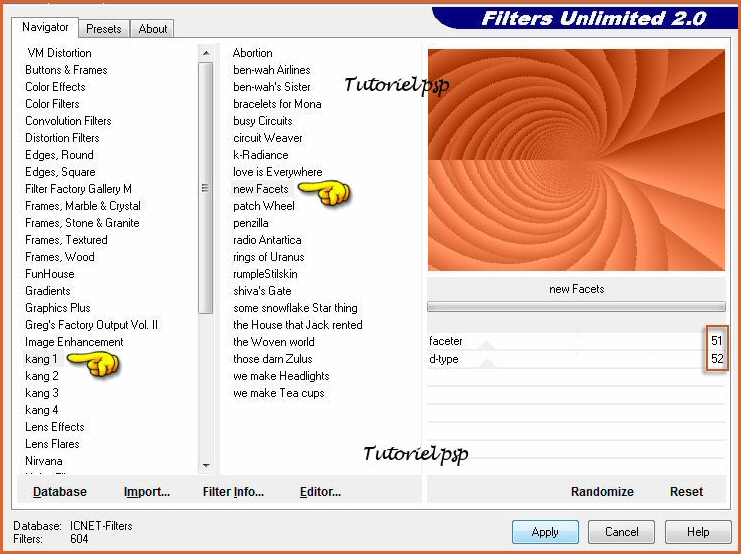The image size is (741, 554).
Task: Pick the shiva's Gate filter
Action: point(262,291)
